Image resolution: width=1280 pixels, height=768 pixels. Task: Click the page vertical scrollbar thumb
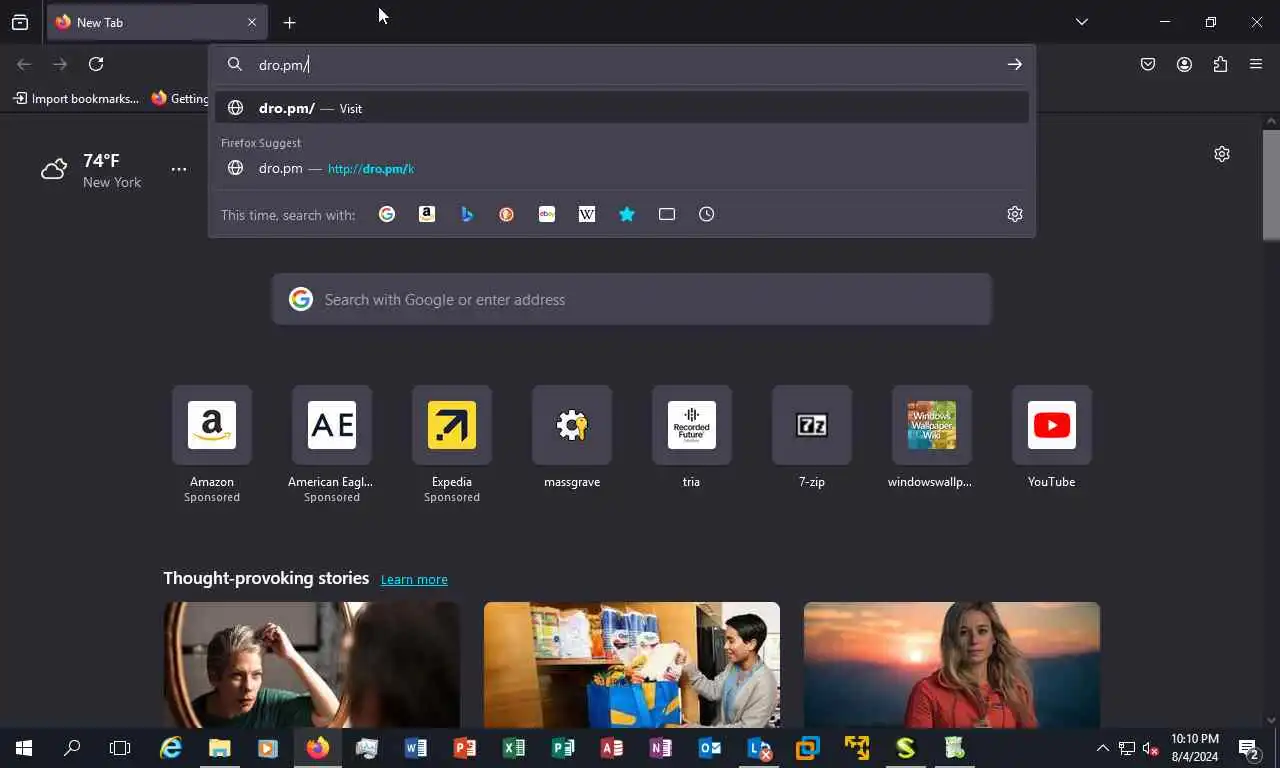1271,185
